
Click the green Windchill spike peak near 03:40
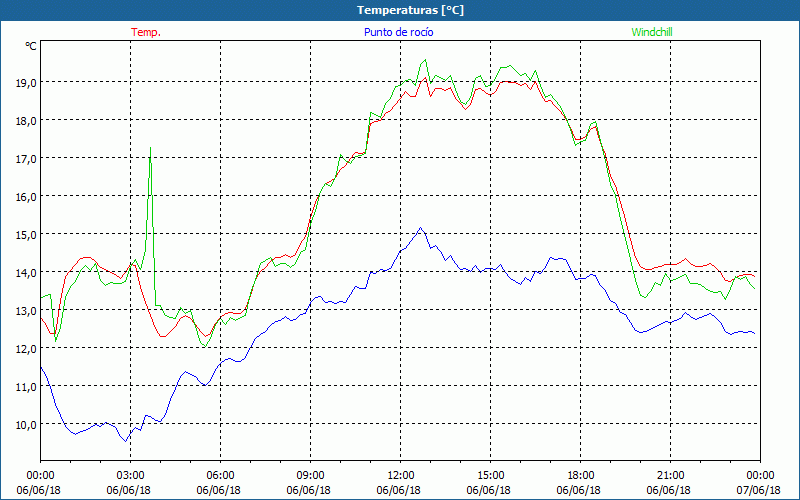point(150,147)
